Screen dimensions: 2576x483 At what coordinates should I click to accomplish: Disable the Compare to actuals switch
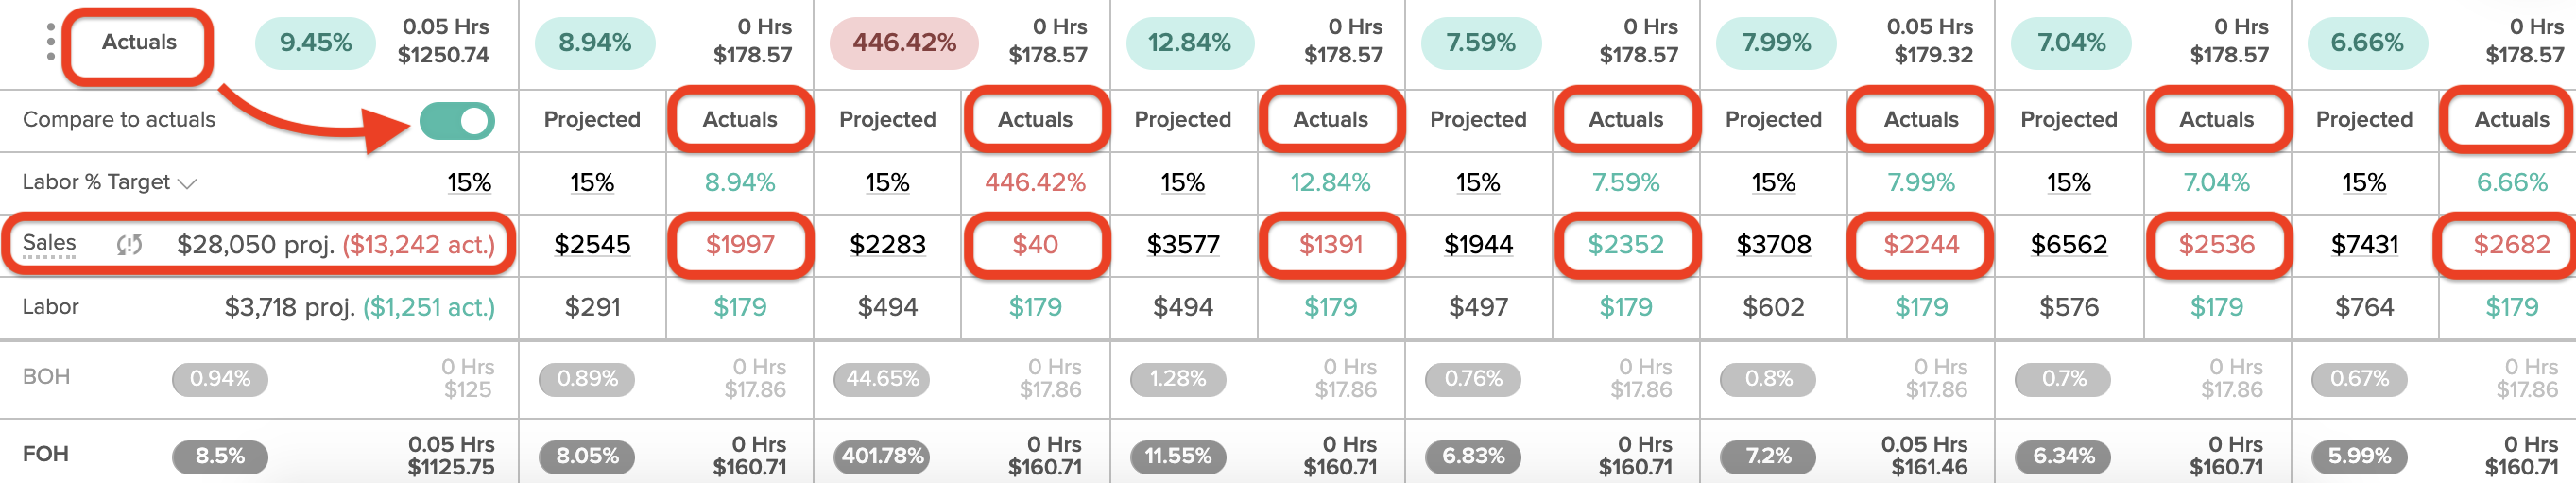pyautogui.click(x=457, y=121)
